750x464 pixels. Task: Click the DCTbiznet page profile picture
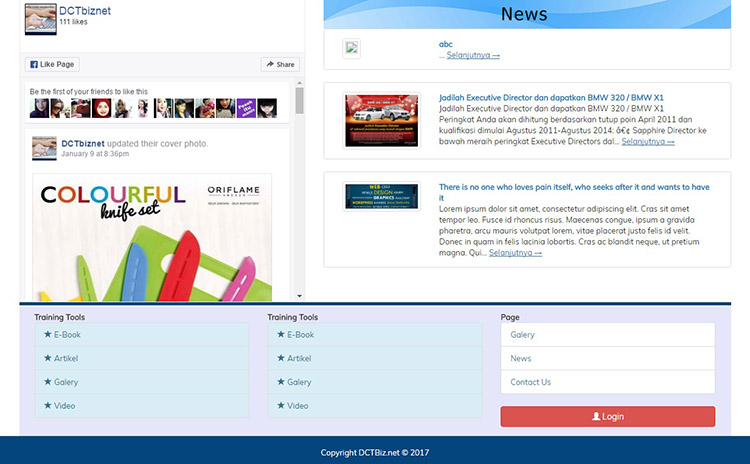click(40, 20)
